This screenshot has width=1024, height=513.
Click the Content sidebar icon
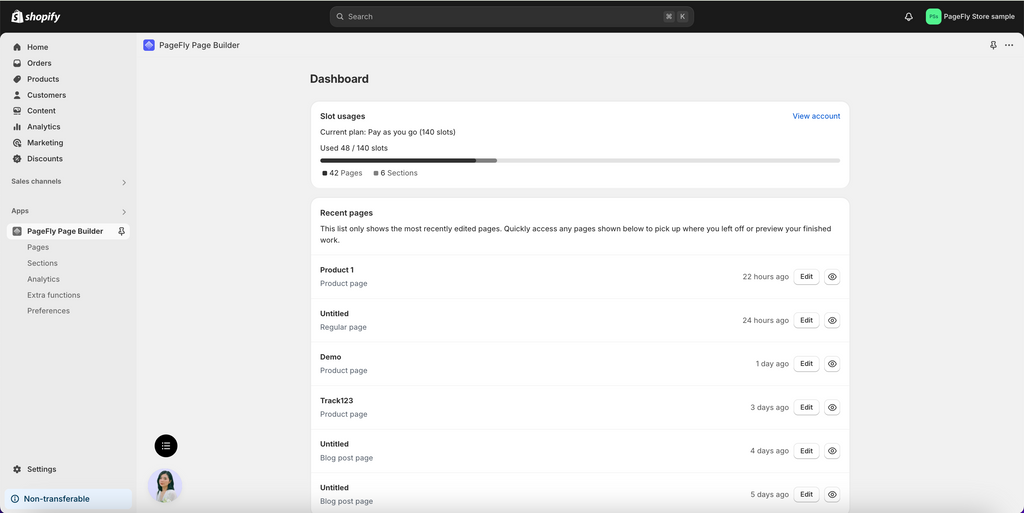click(x=17, y=111)
